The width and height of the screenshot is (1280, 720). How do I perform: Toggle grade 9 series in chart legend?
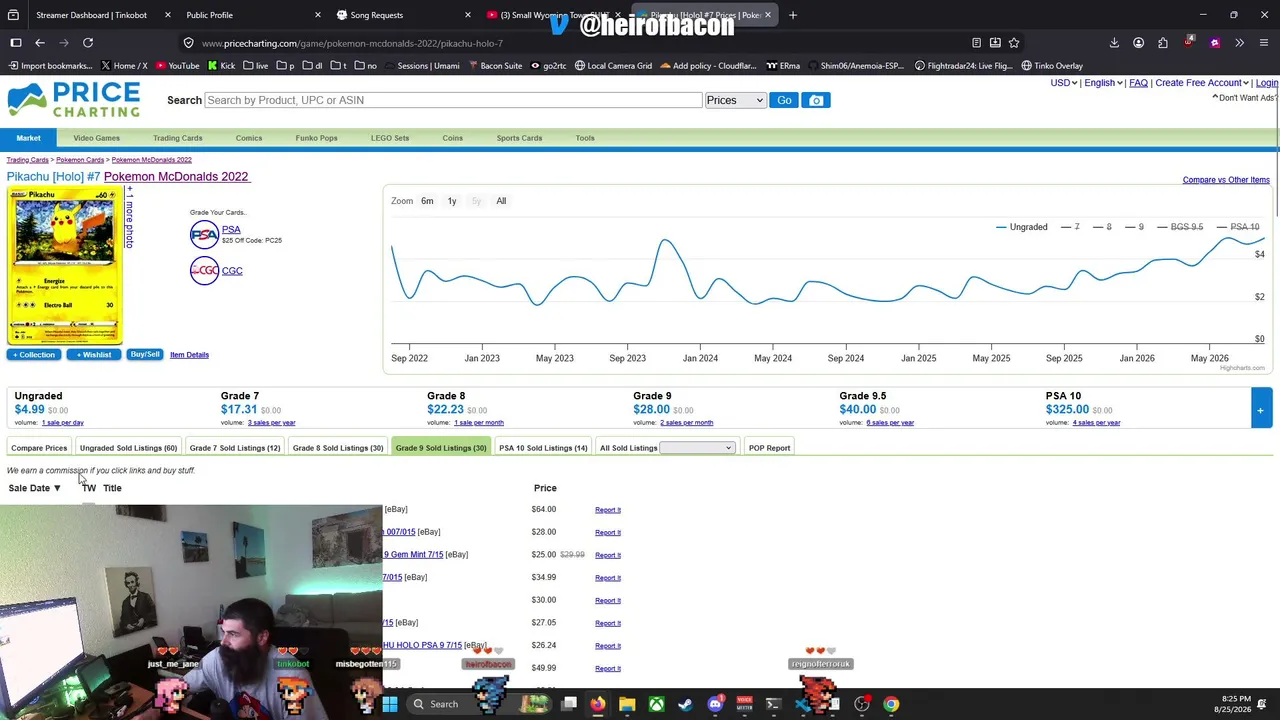(x=1134, y=227)
